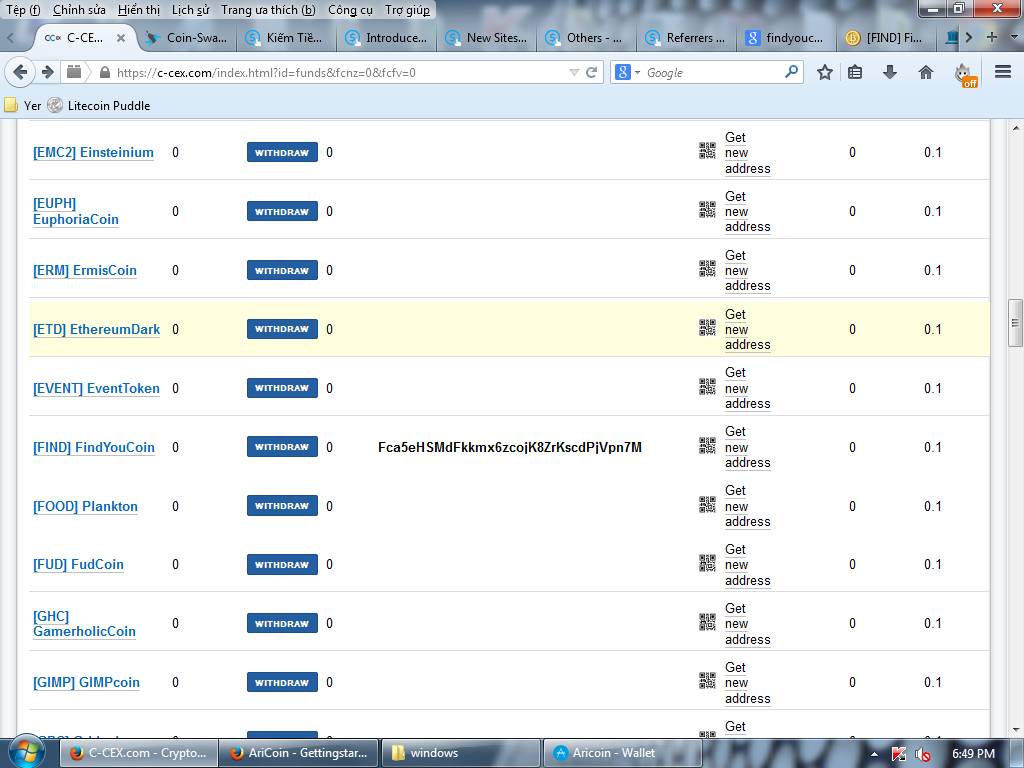Open the EventToken QR code icon
This screenshot has width=1024, height=768.
coord(707,387)
